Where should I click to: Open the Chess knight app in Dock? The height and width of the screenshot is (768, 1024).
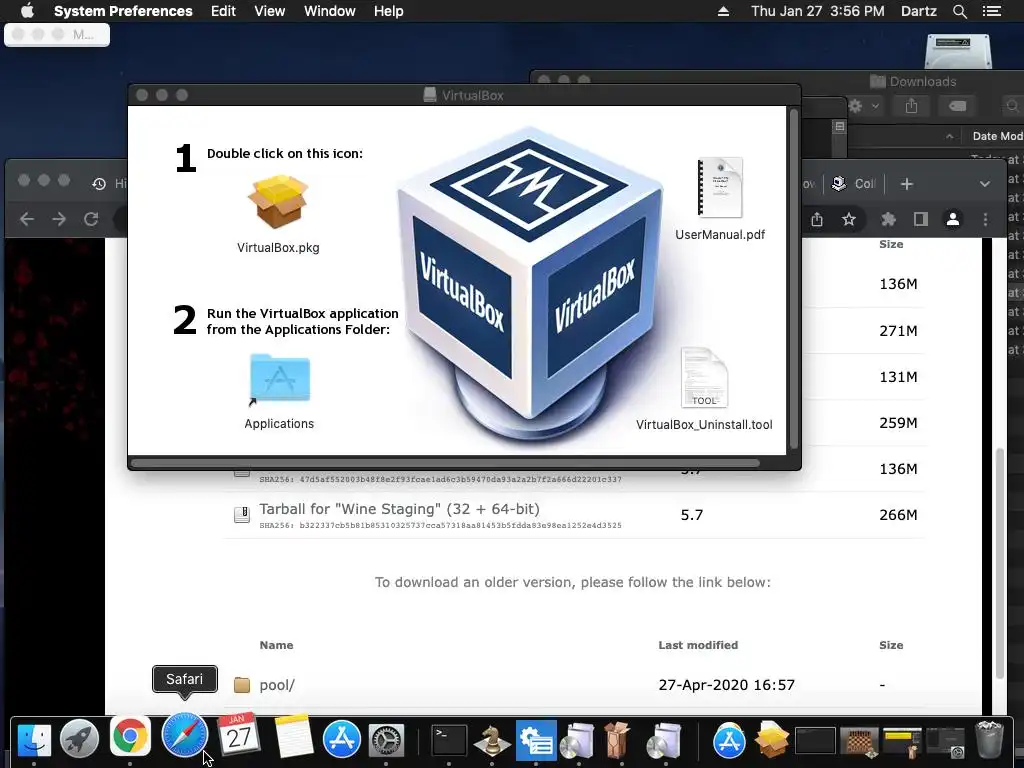[492, 740]
